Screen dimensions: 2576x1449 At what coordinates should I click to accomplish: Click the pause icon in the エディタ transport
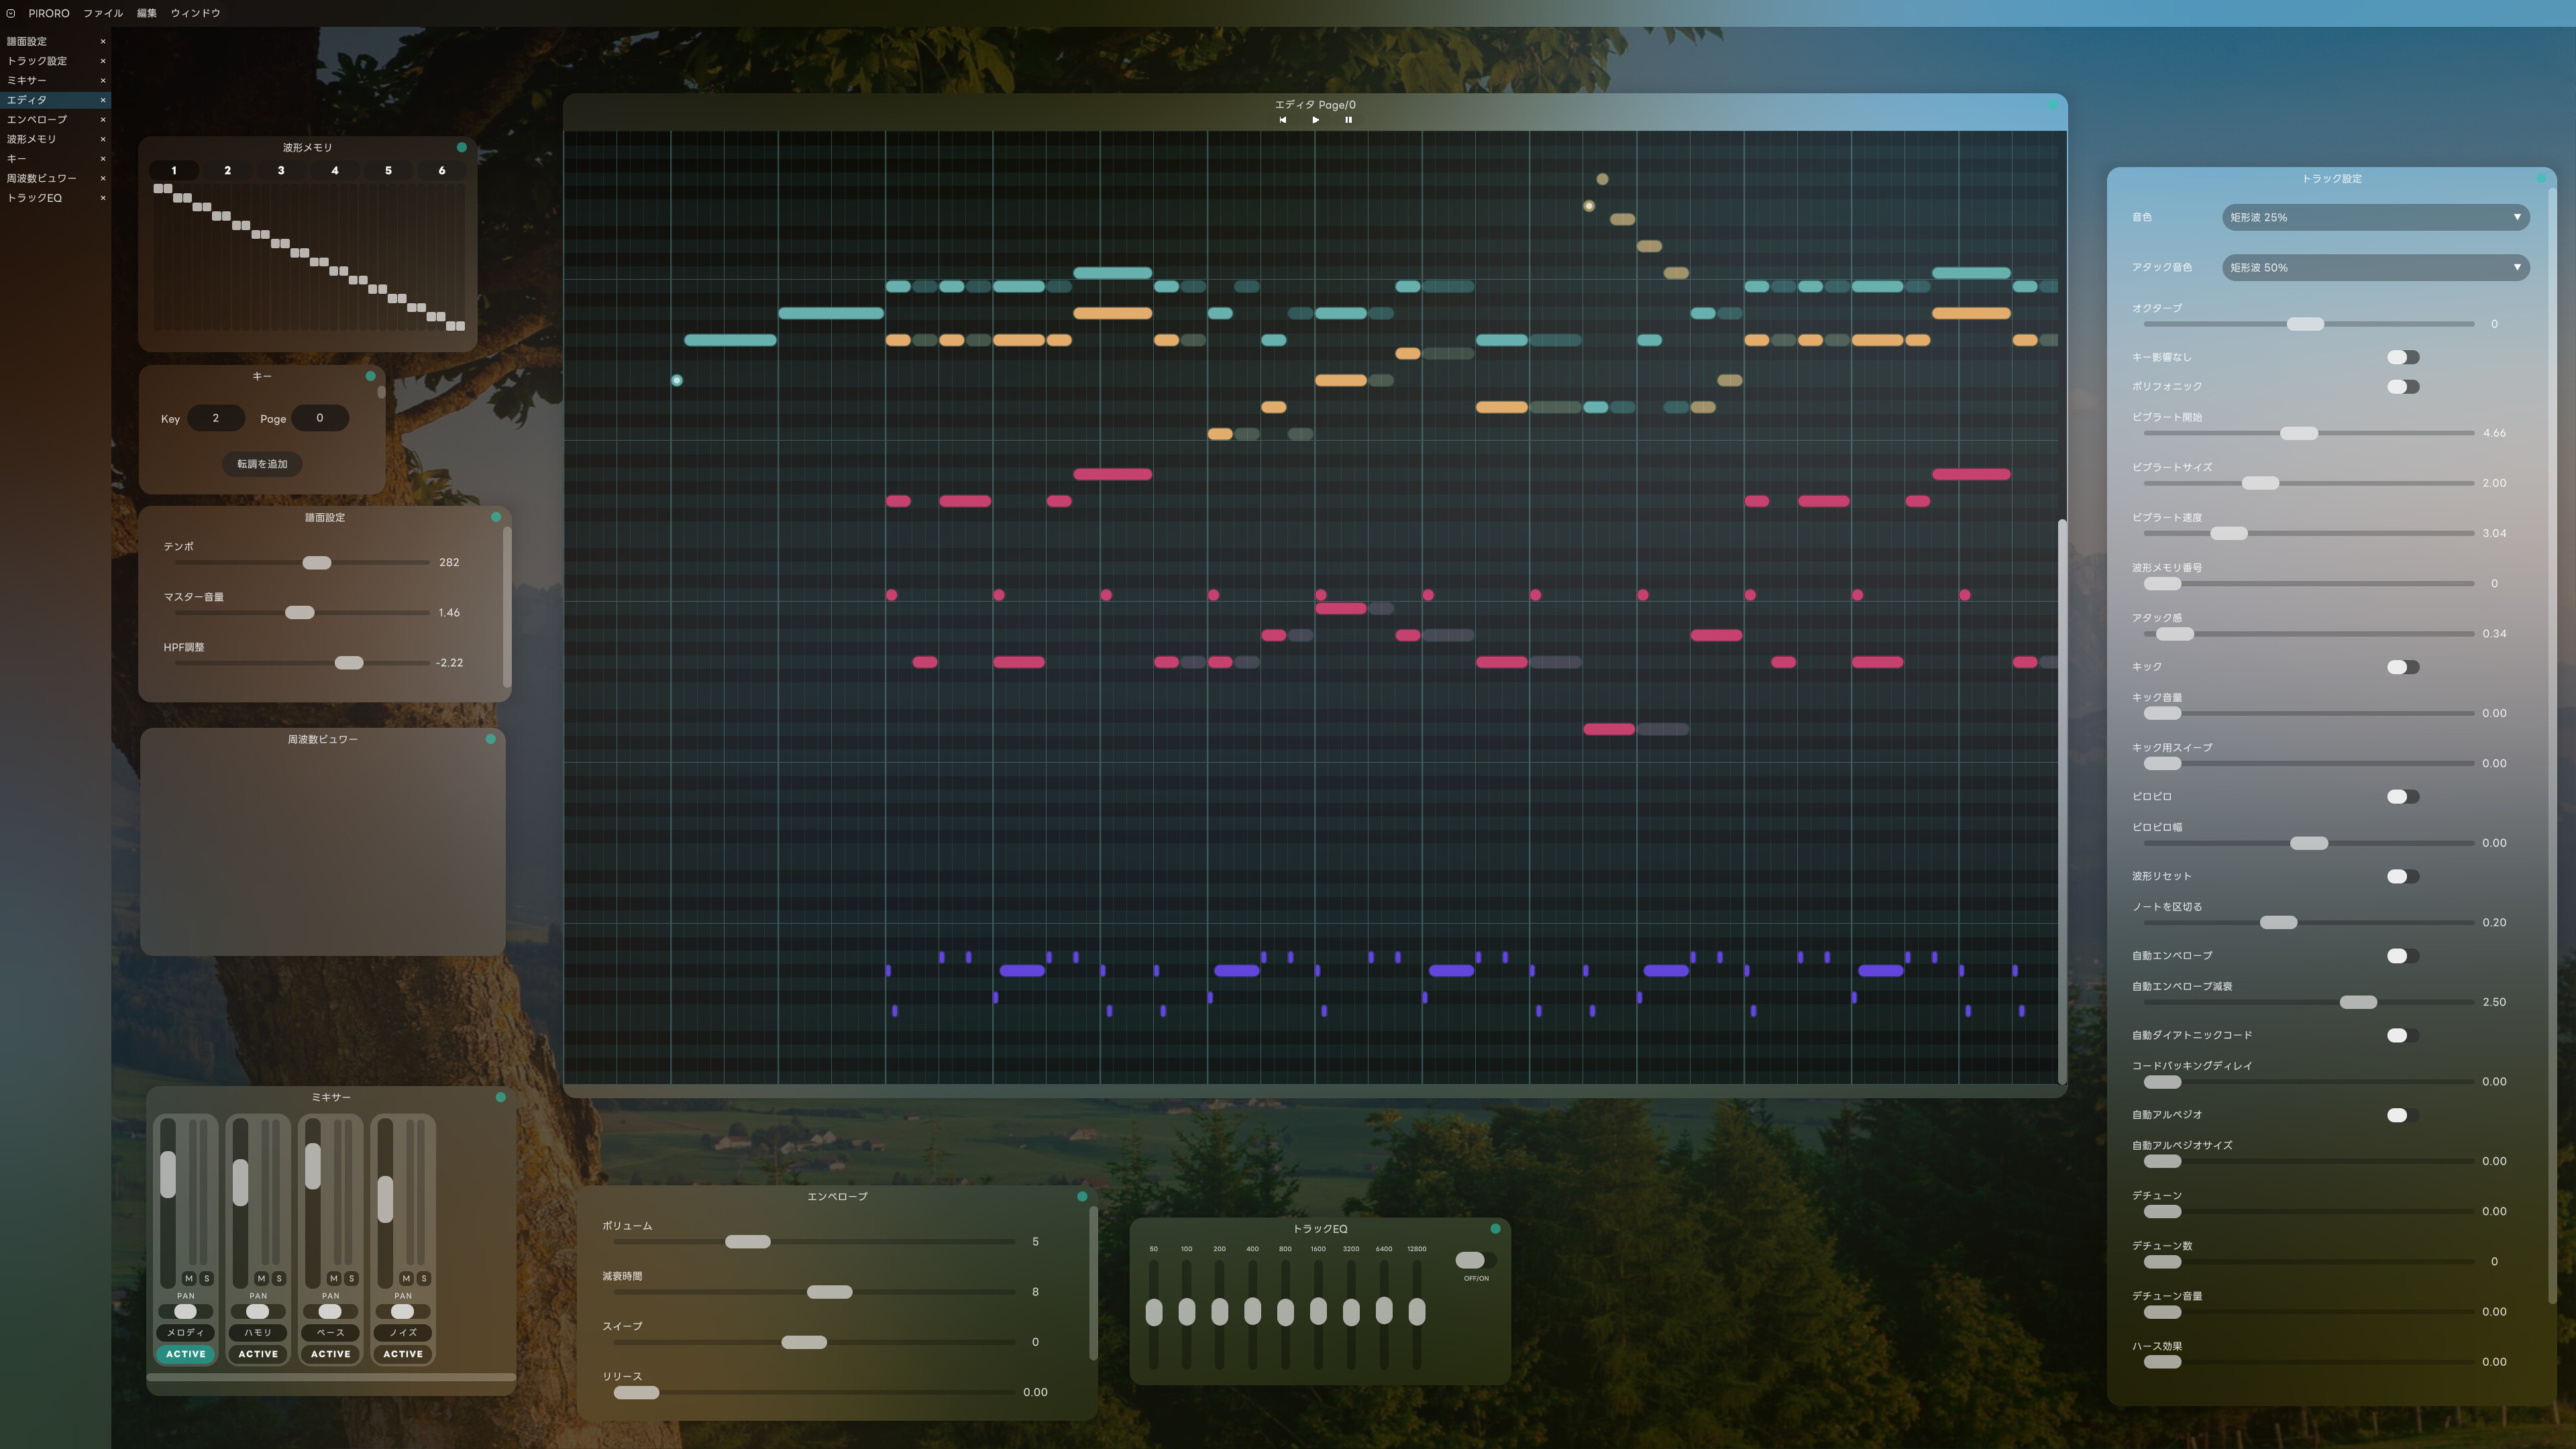(1349, 120)
